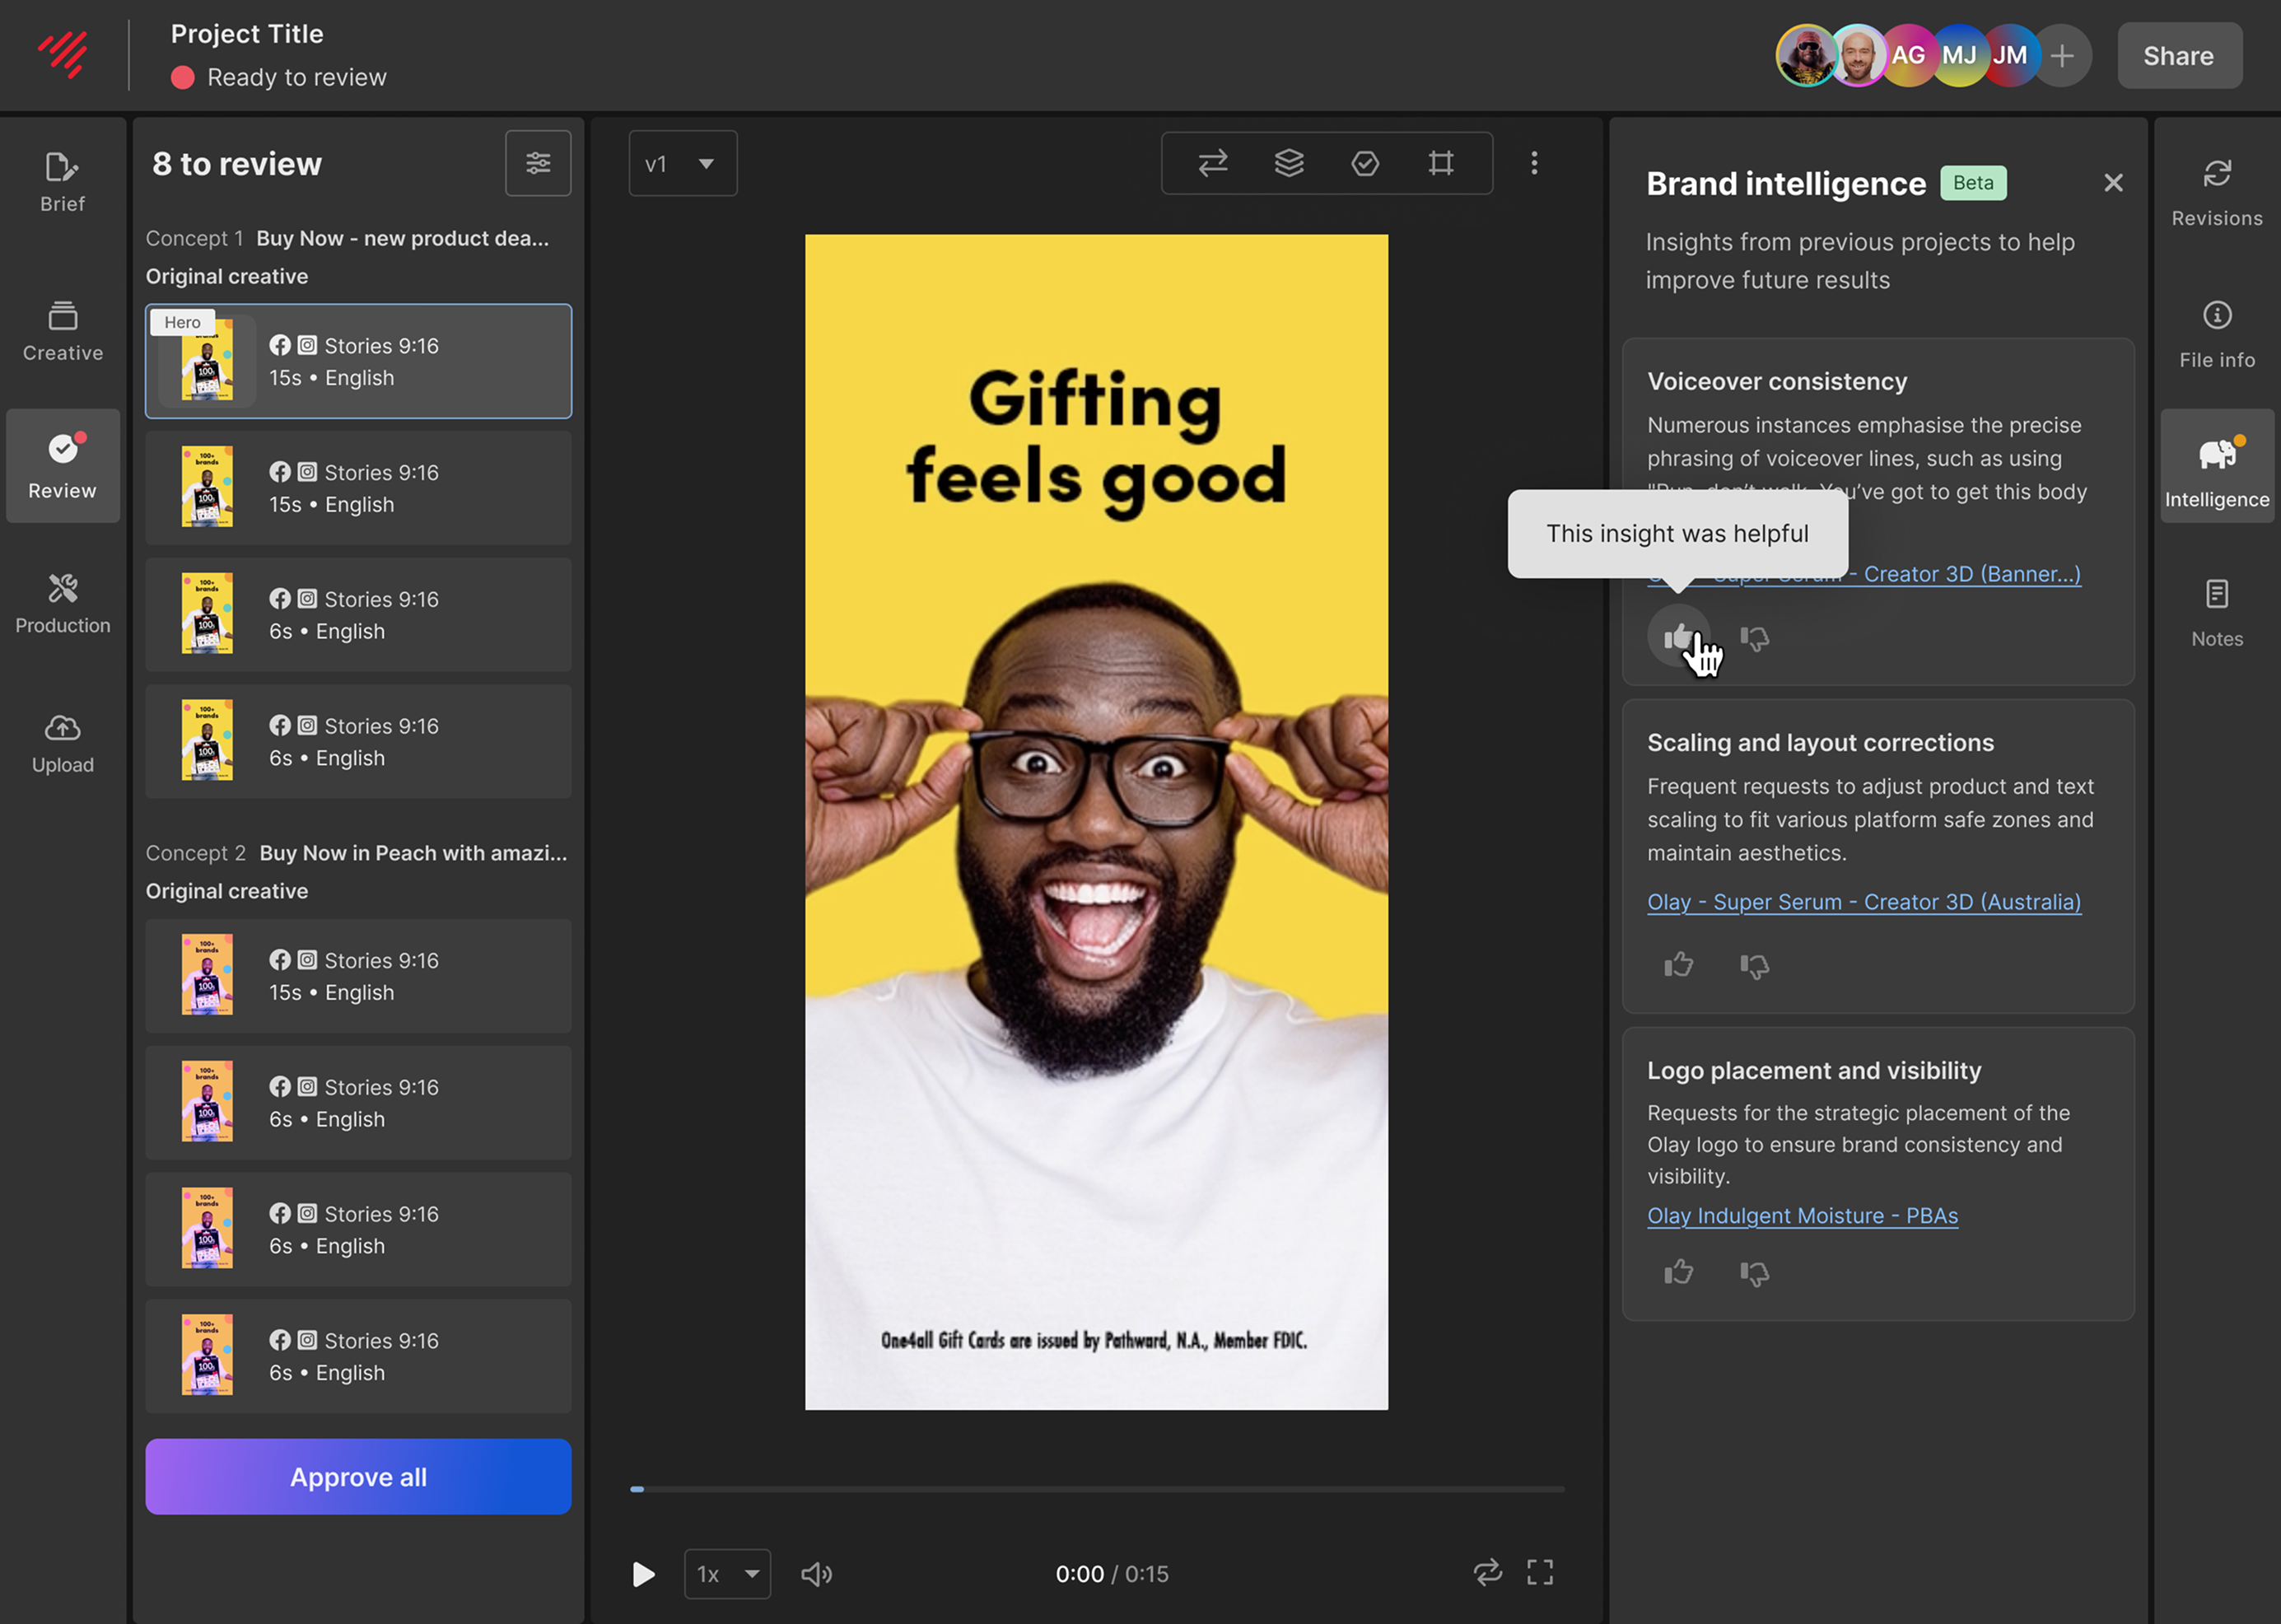Expand the 1x playback speed dropdown
2281x1624 pixels.
click(727, 1574)
